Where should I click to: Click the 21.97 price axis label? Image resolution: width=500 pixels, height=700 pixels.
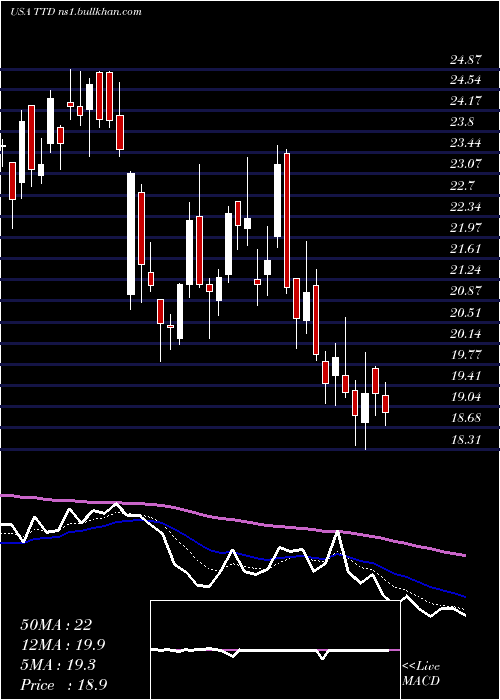pos(466,228)
